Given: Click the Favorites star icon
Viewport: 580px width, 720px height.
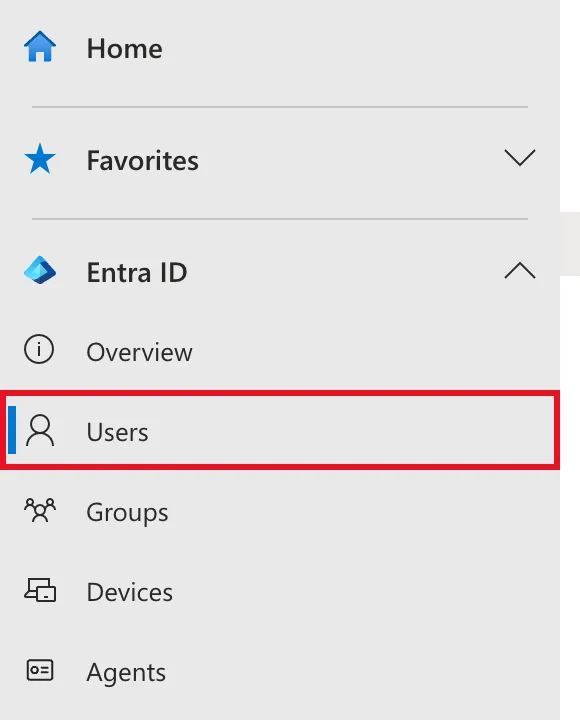Looking at the screenshot, I should [40, 159].
